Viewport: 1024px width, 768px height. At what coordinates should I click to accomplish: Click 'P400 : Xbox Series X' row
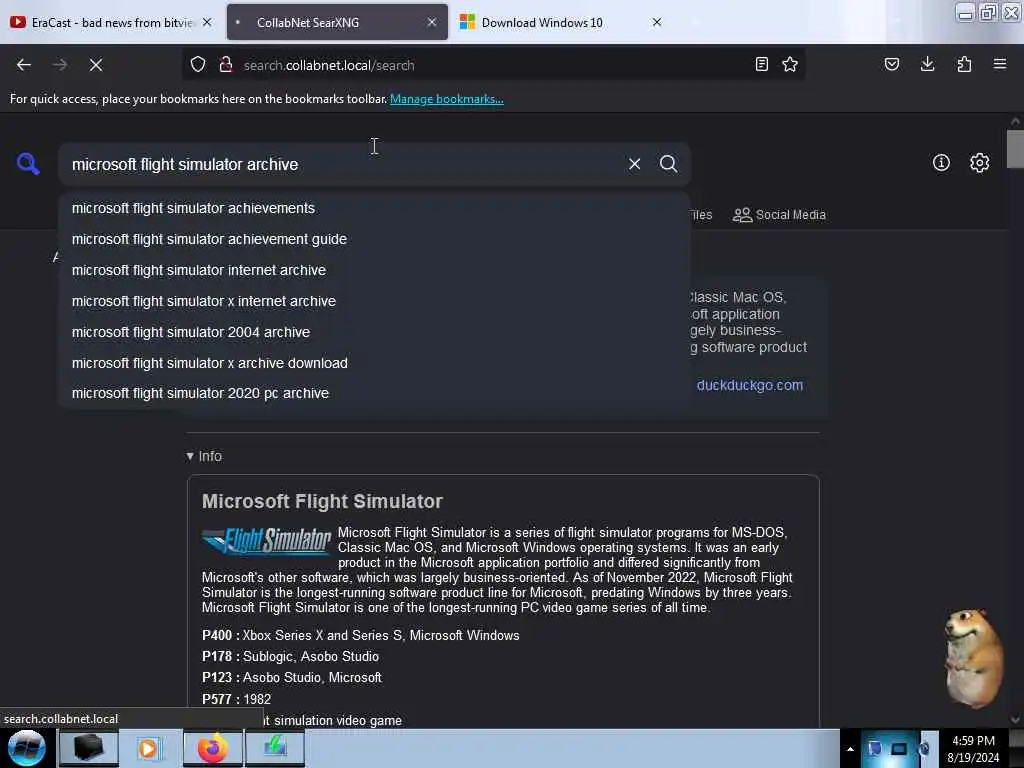pyautogui.click(x=360, y=635)
